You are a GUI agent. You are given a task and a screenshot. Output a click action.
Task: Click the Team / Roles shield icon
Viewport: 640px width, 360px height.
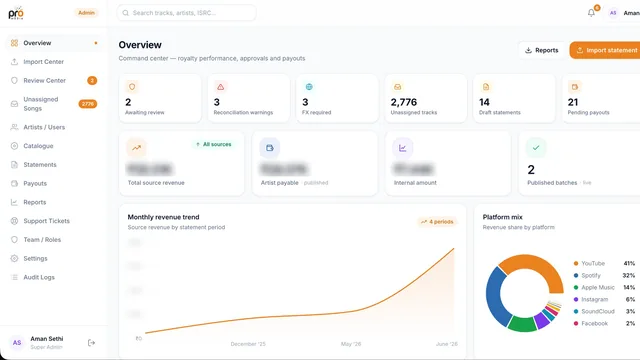[14, 240]
